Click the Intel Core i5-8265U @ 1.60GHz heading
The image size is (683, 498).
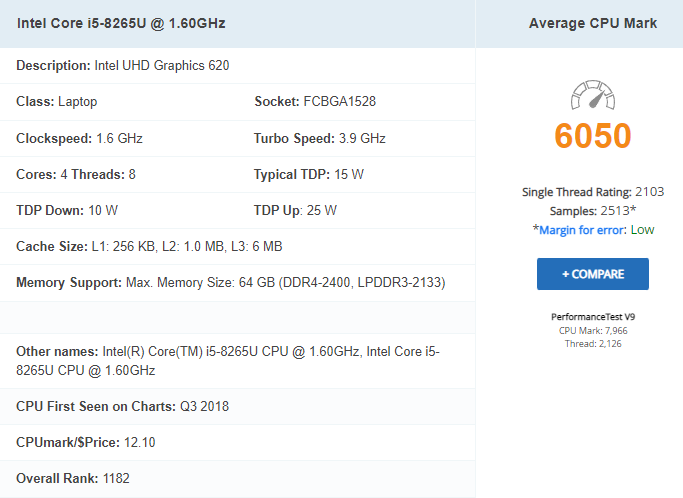121,23
